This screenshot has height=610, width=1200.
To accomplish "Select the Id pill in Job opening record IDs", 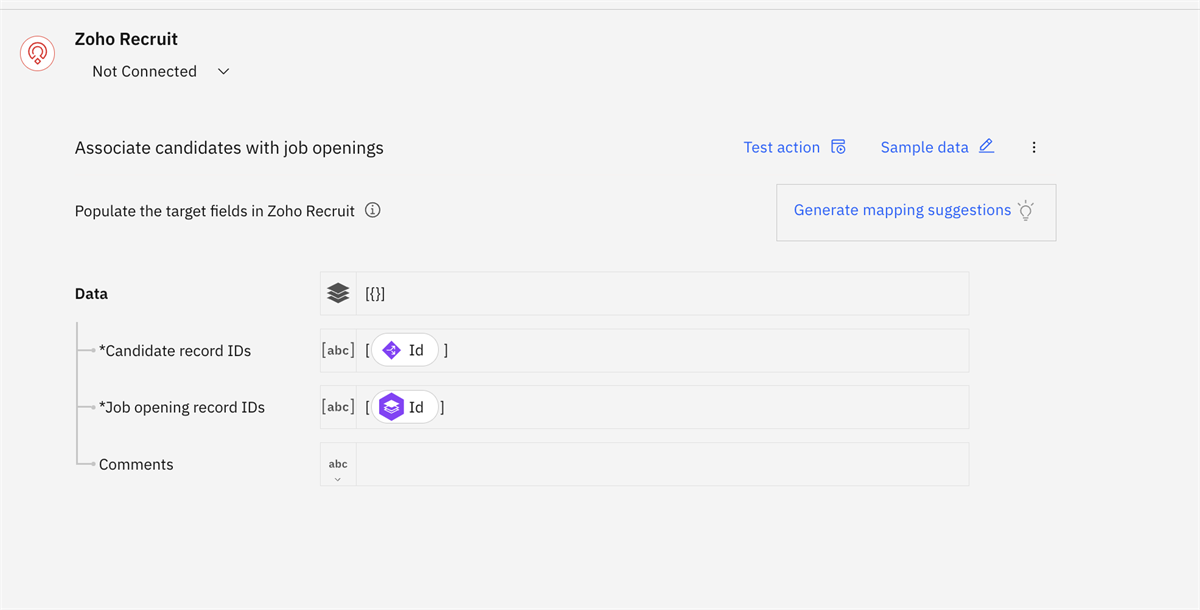I will tap(404, 407).
